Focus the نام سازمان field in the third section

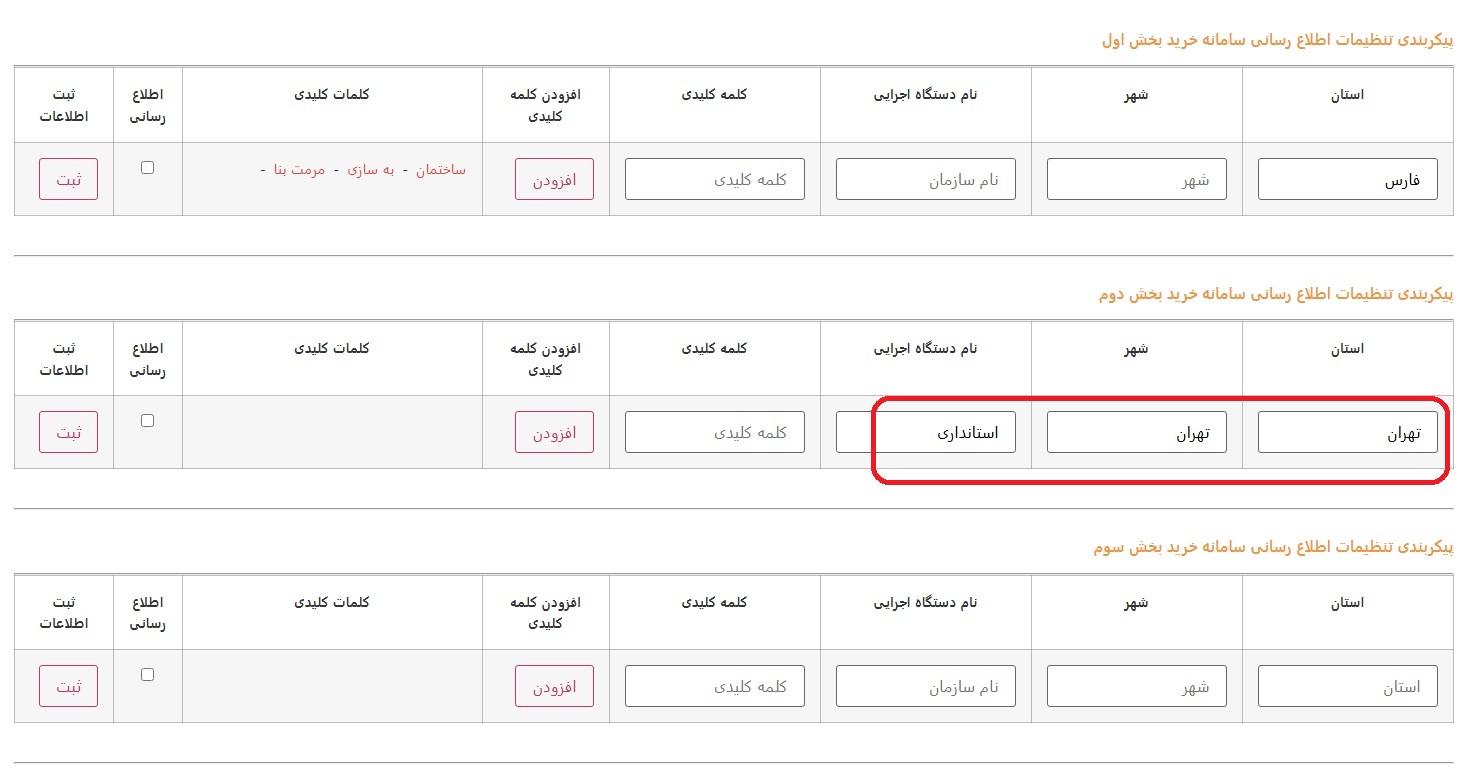(x=925, y=687)
